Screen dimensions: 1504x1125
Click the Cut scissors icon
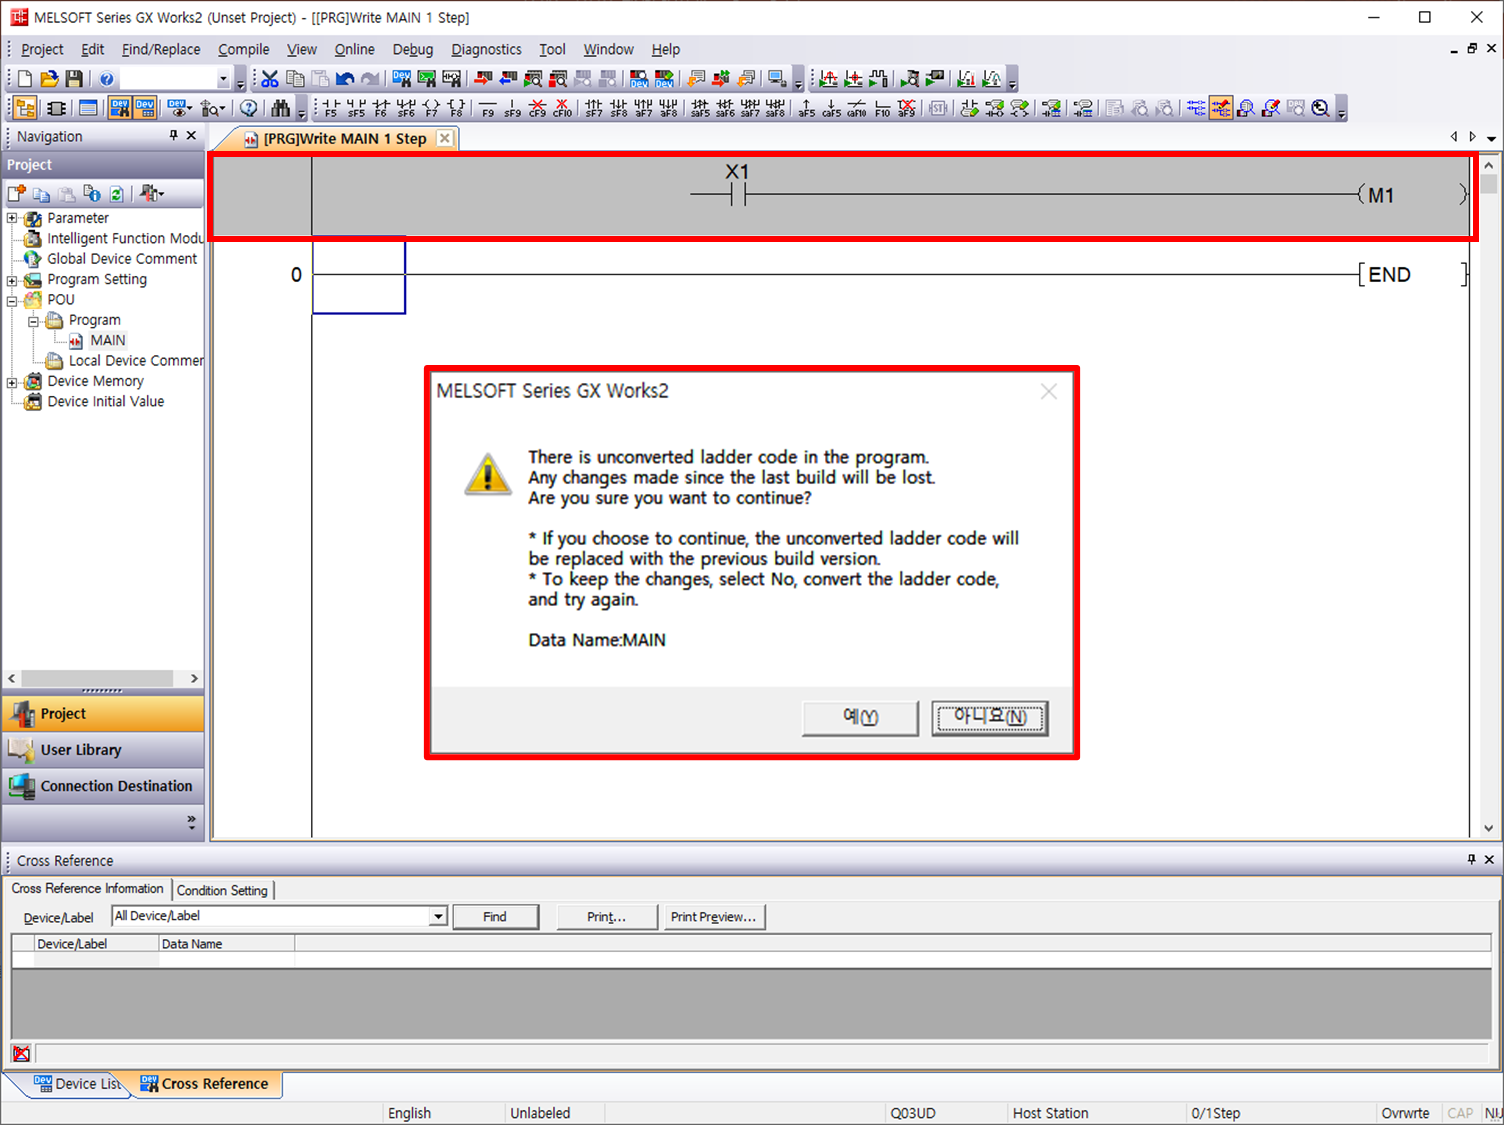point(270,79)
